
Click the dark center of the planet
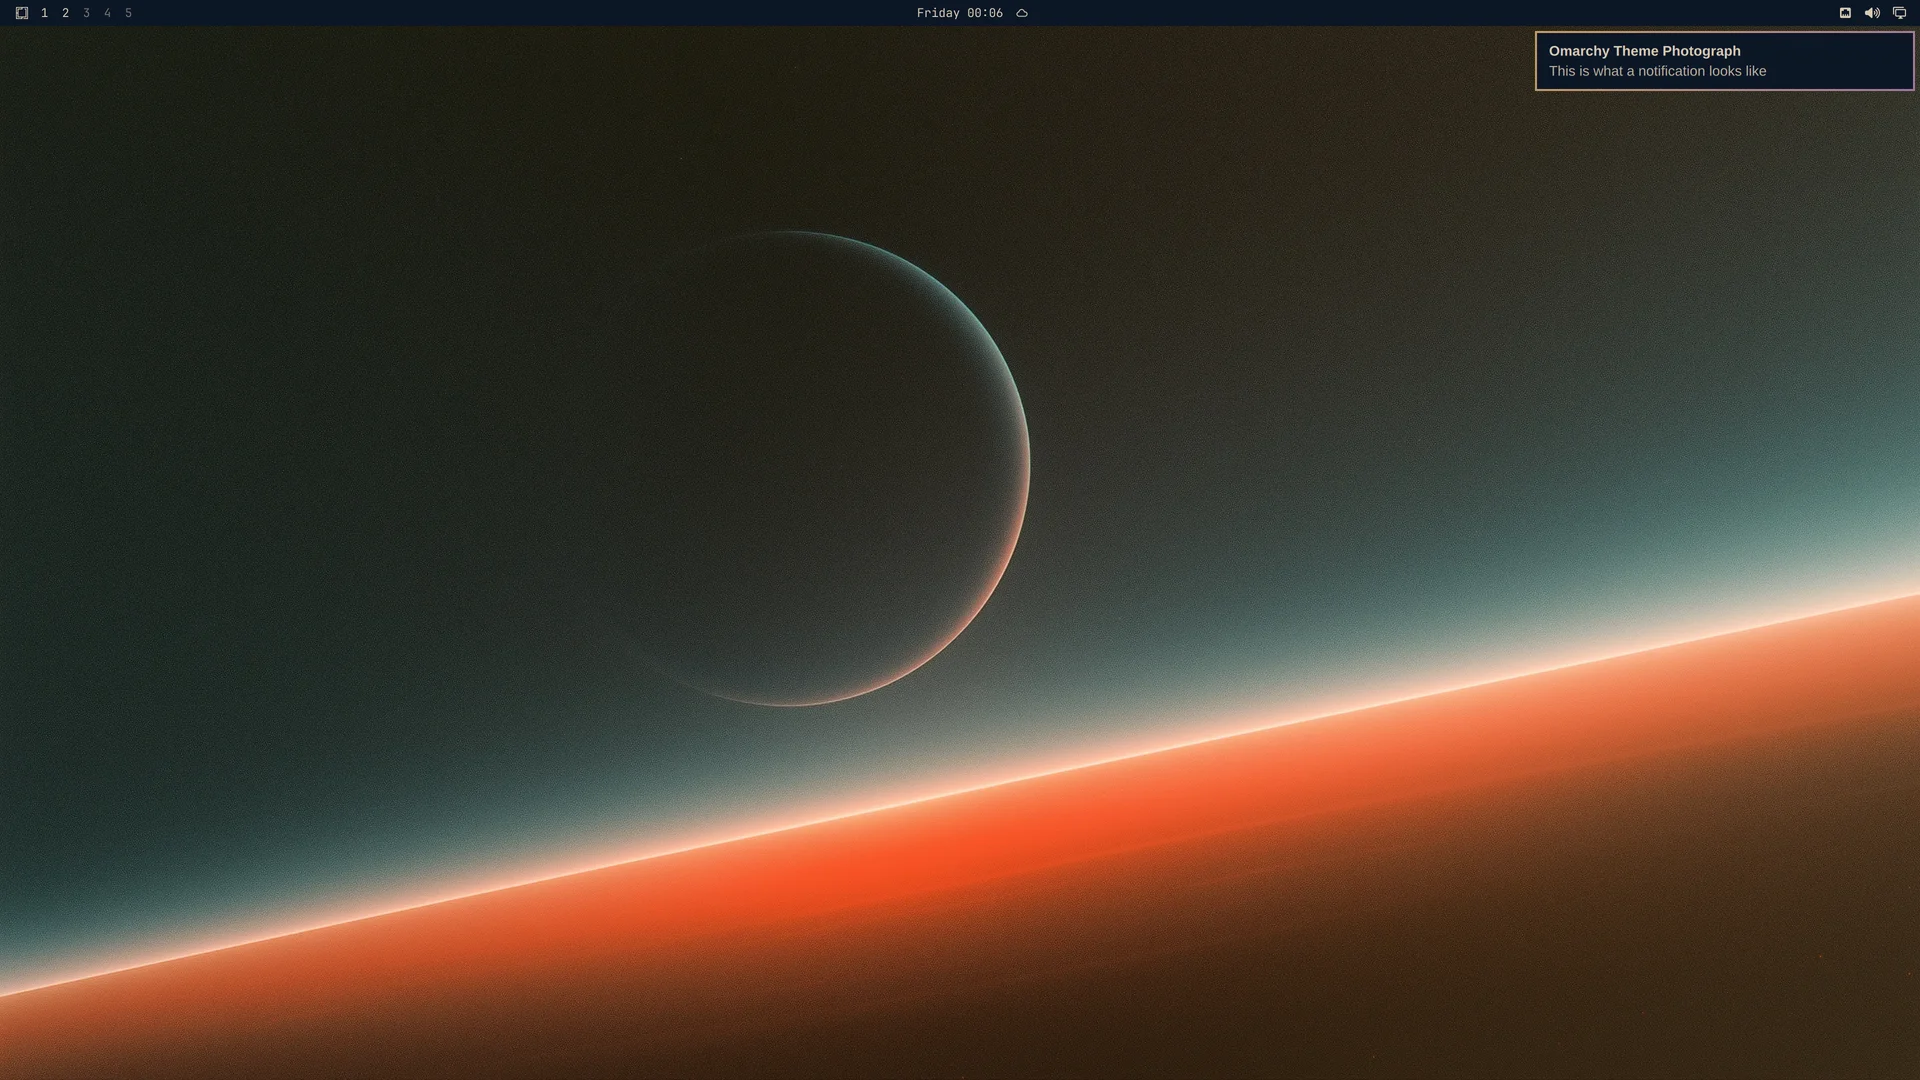coord(790,468)
